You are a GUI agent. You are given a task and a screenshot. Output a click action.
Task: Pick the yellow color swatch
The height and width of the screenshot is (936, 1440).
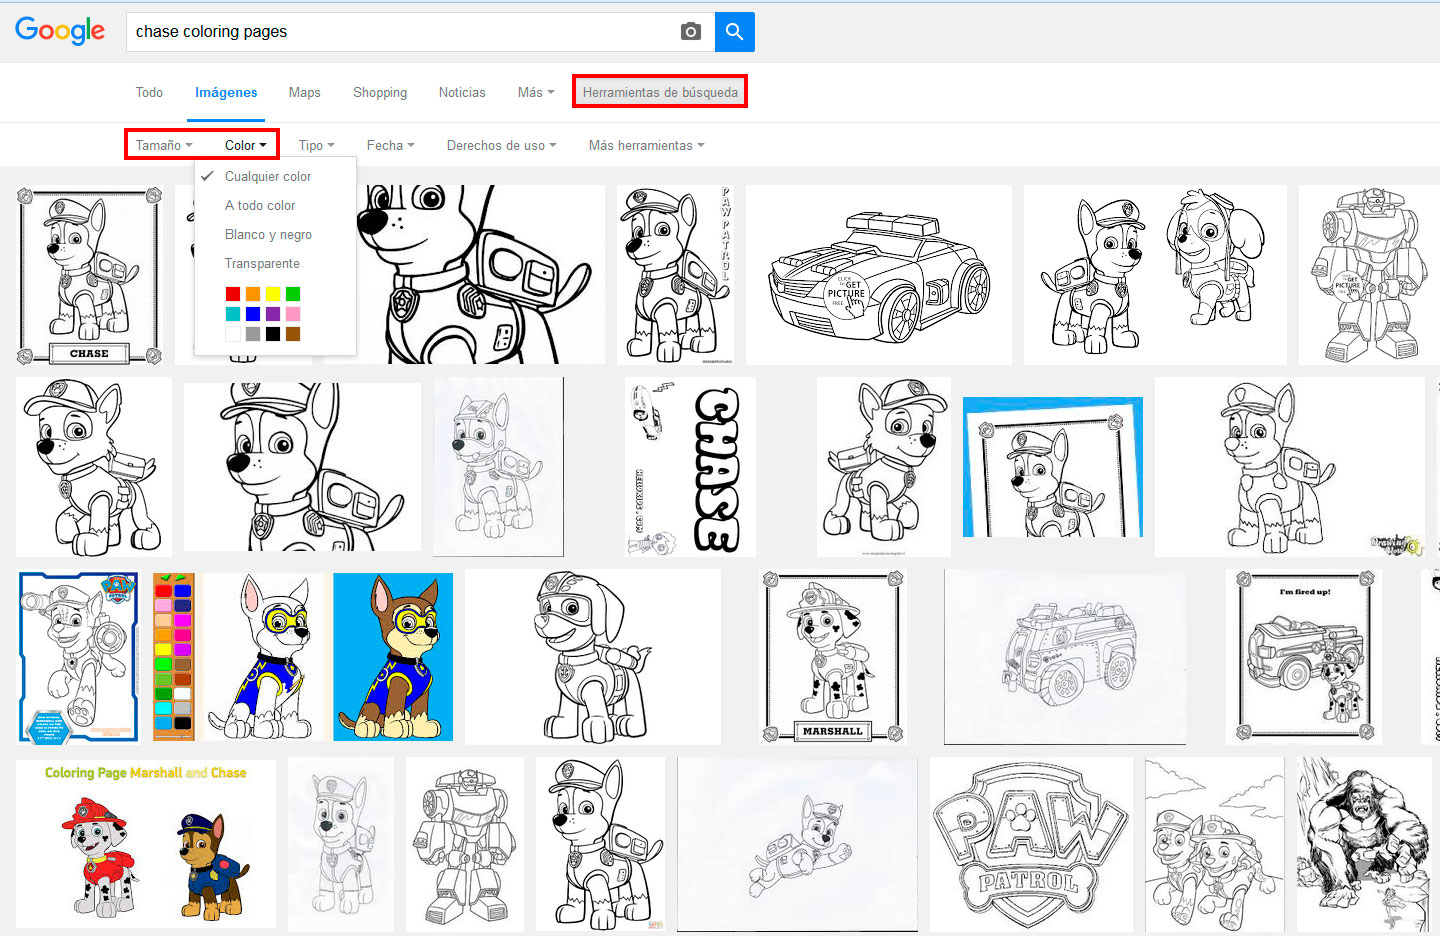273,294
